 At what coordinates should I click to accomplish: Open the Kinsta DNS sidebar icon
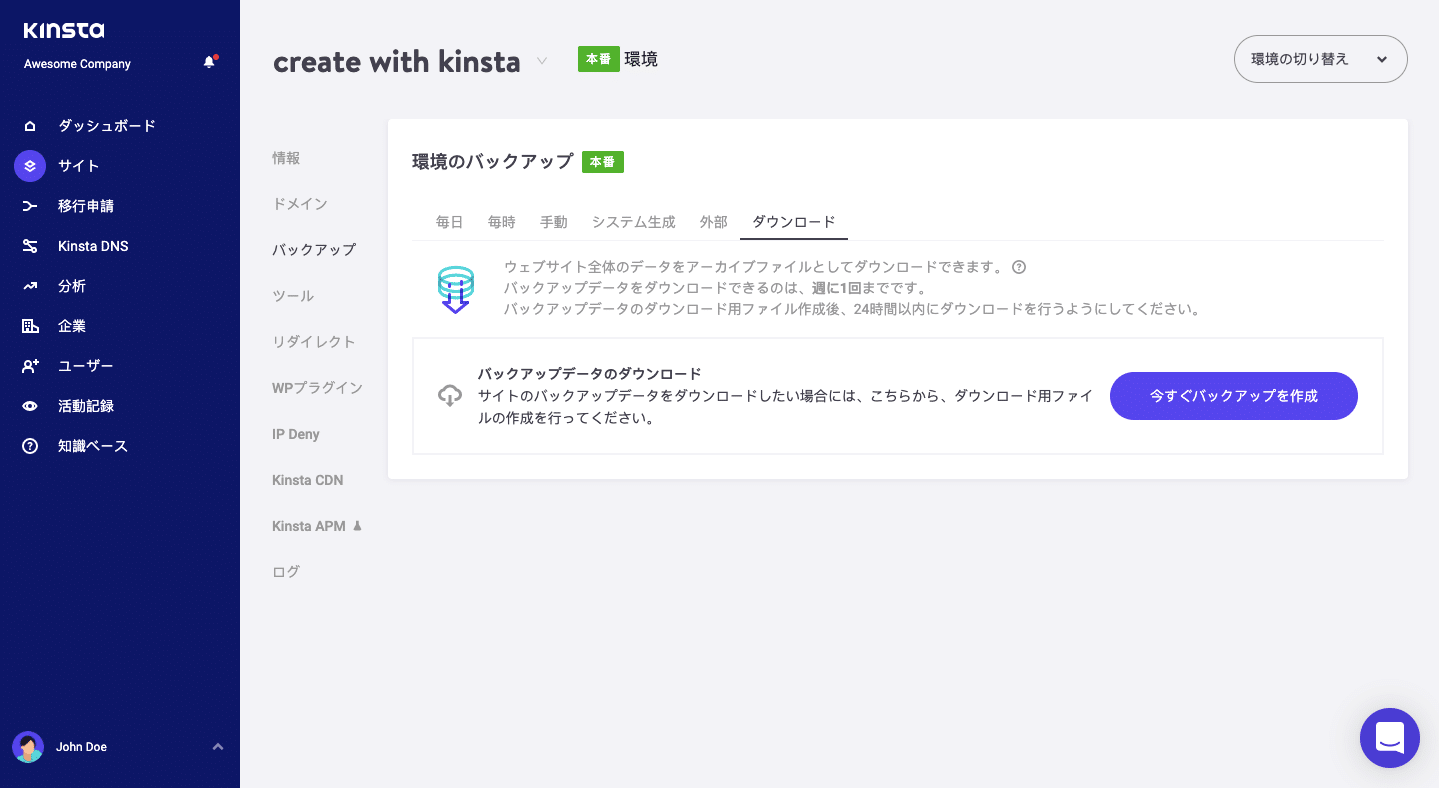pos(31,245)
